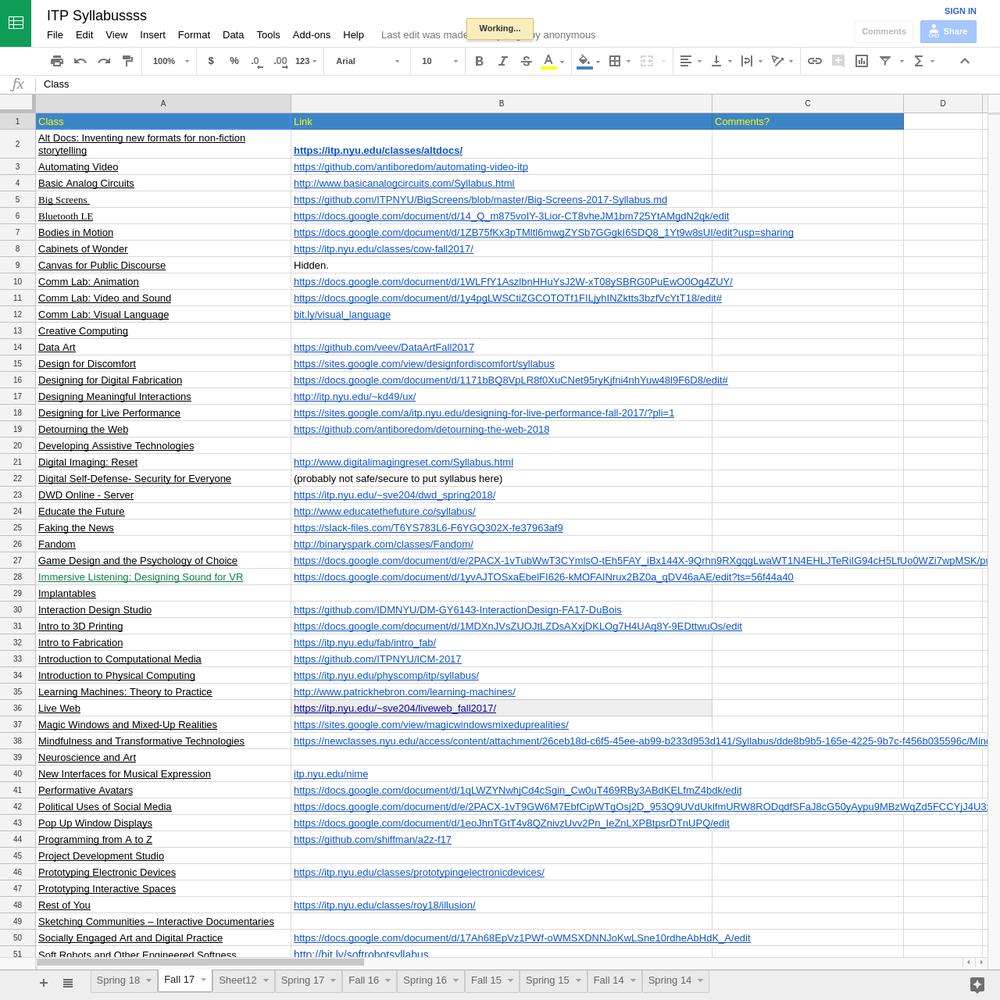This screenshot has height=1000, width=1000.
Task: Open the bit.ly/visual_language link
Action: coord(342,315)
